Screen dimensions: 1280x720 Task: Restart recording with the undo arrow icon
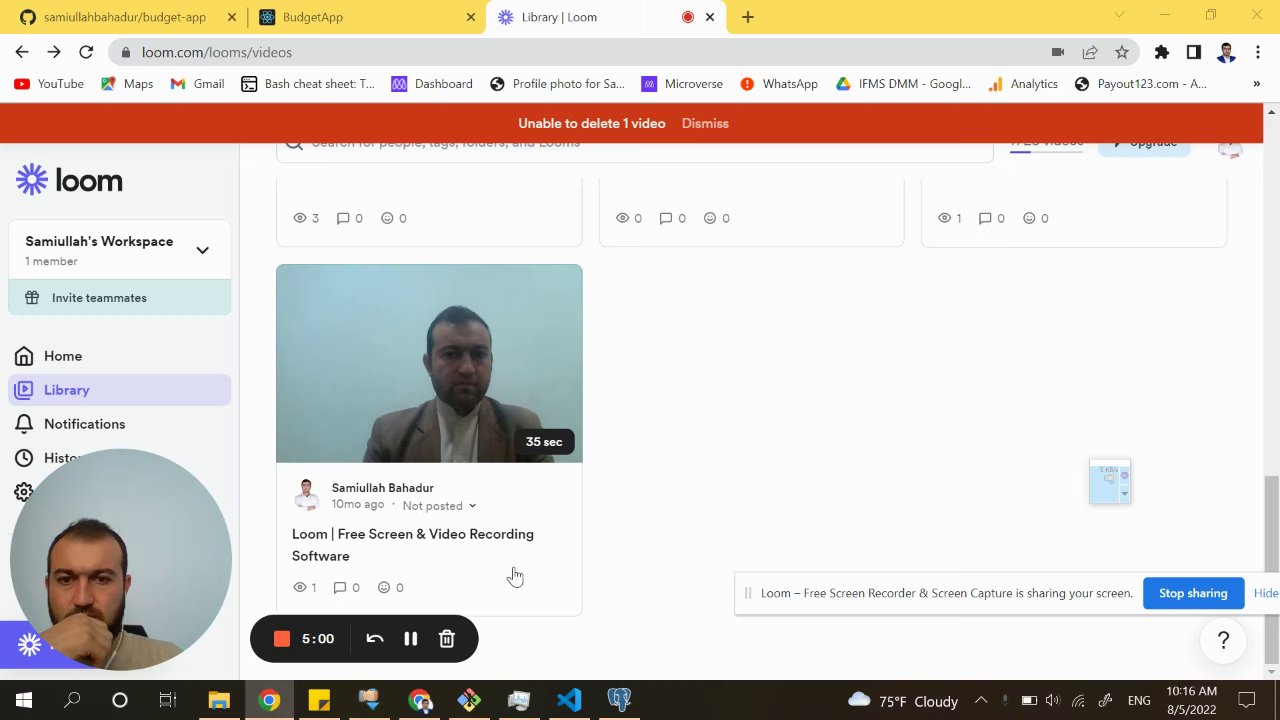375,639
